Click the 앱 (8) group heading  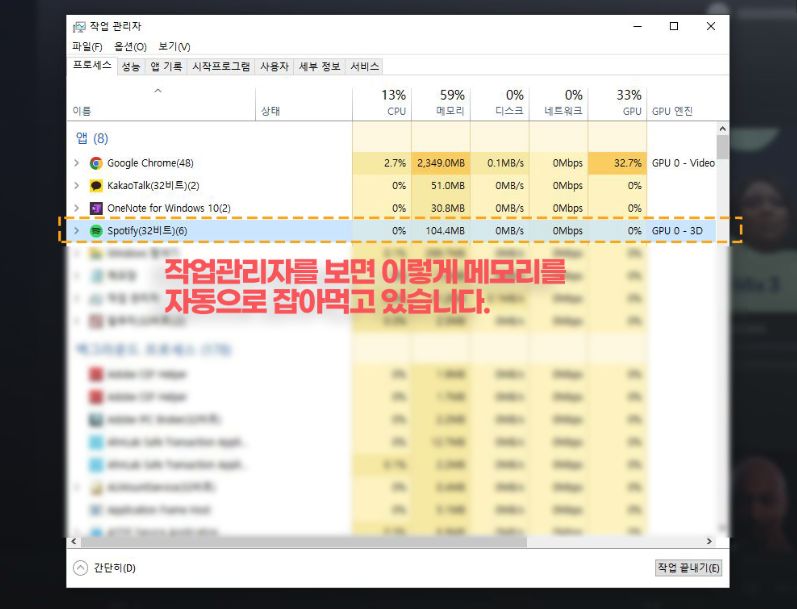(x=92, y=138)
